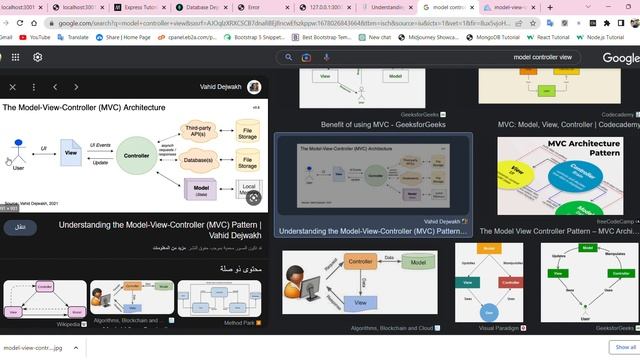This screenshot has width=640, height=360.
Task: Open the Best Bootstrap Tem bookmark
Action: (x=322, y=37)
